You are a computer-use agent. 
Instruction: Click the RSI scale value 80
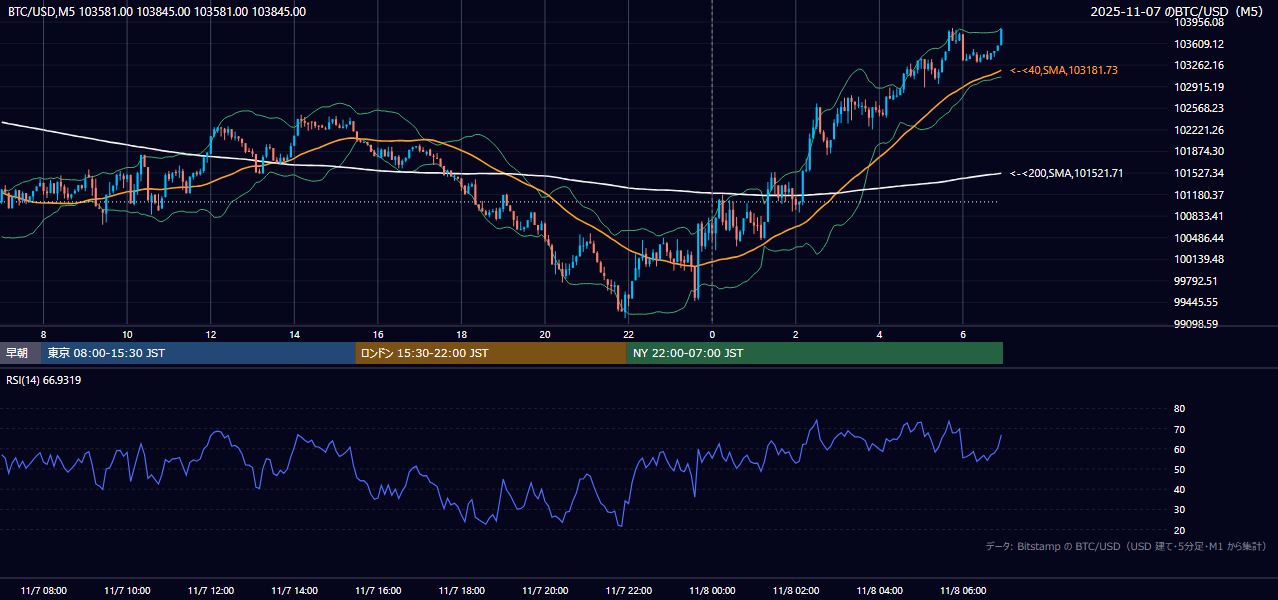[1179, 409]
